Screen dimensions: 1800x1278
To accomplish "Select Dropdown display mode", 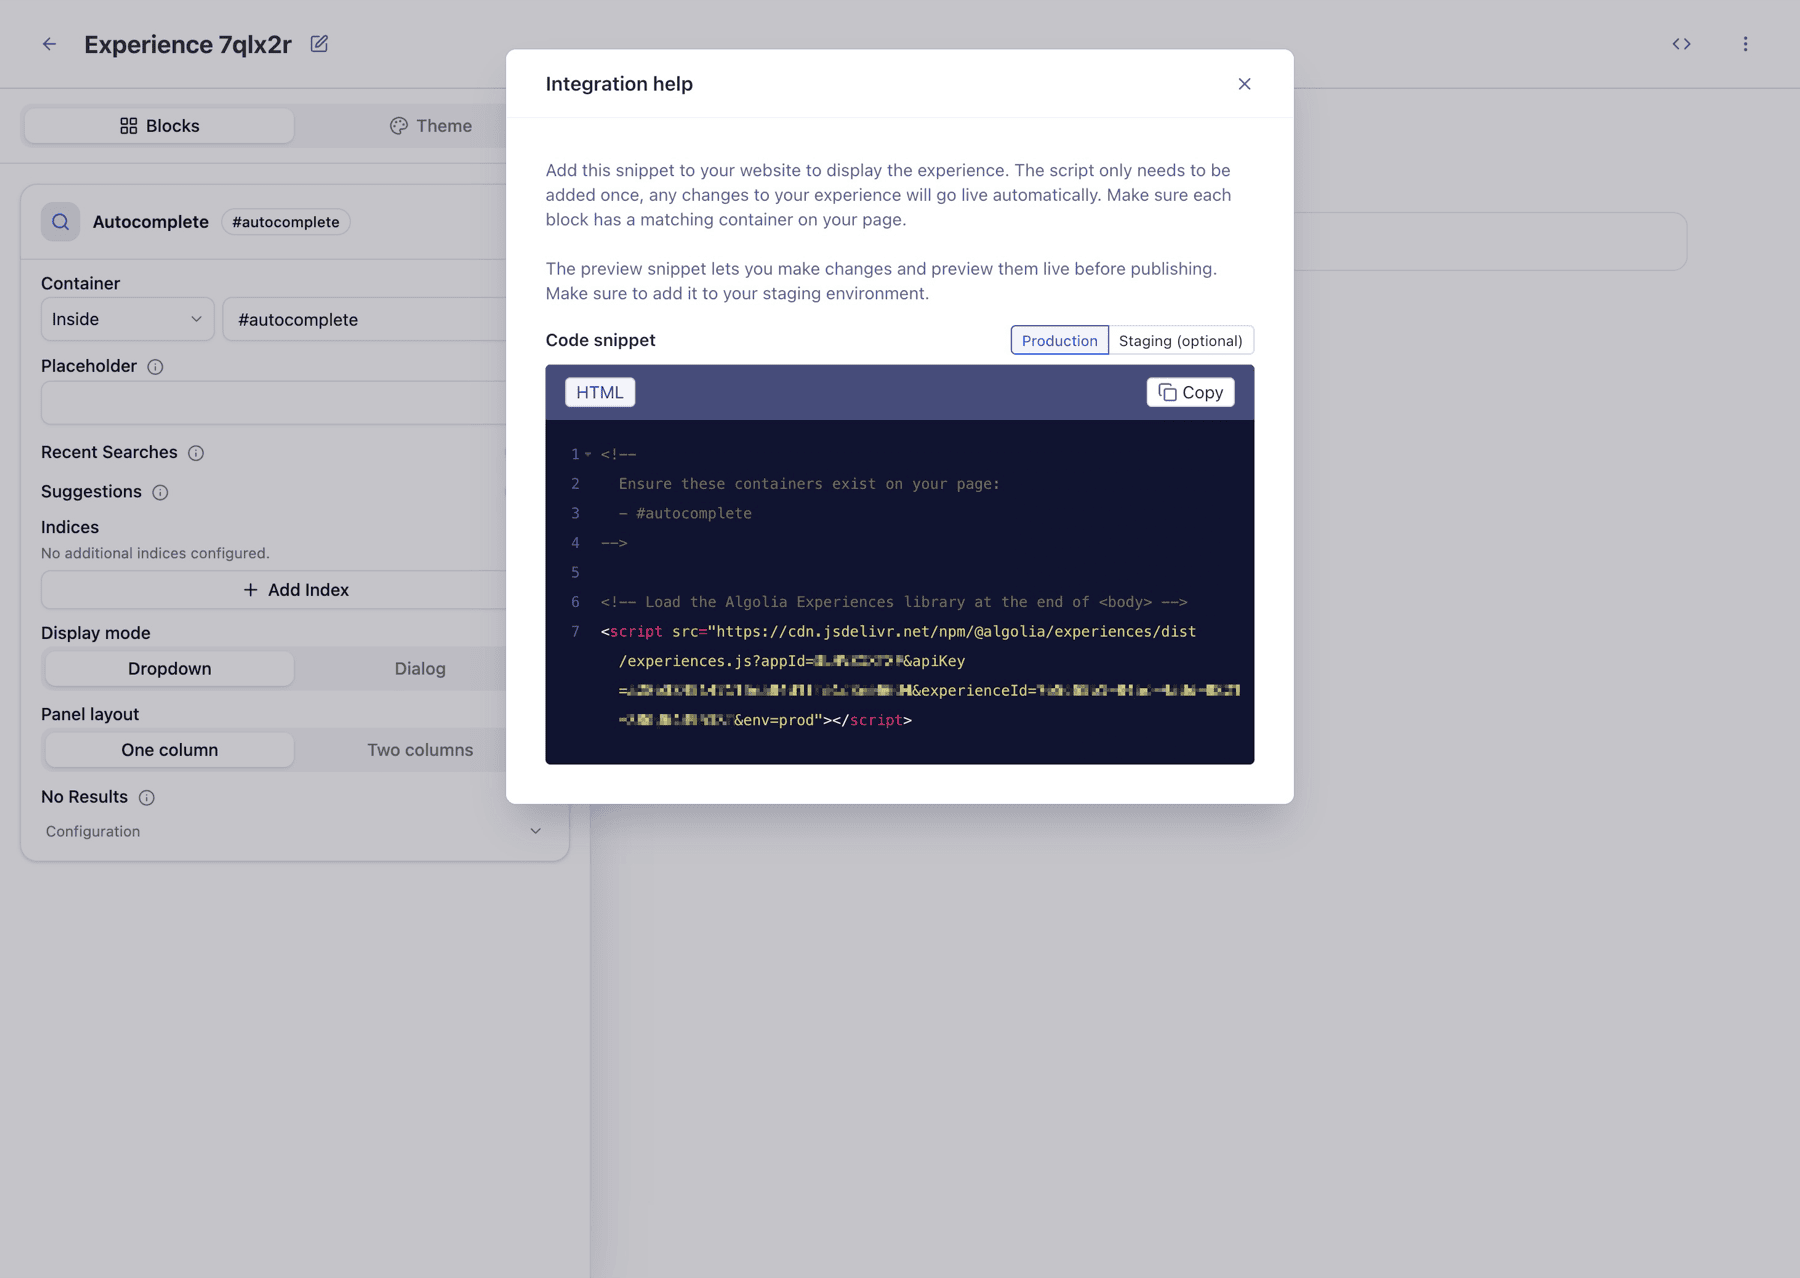I will (x=169, y=669).
